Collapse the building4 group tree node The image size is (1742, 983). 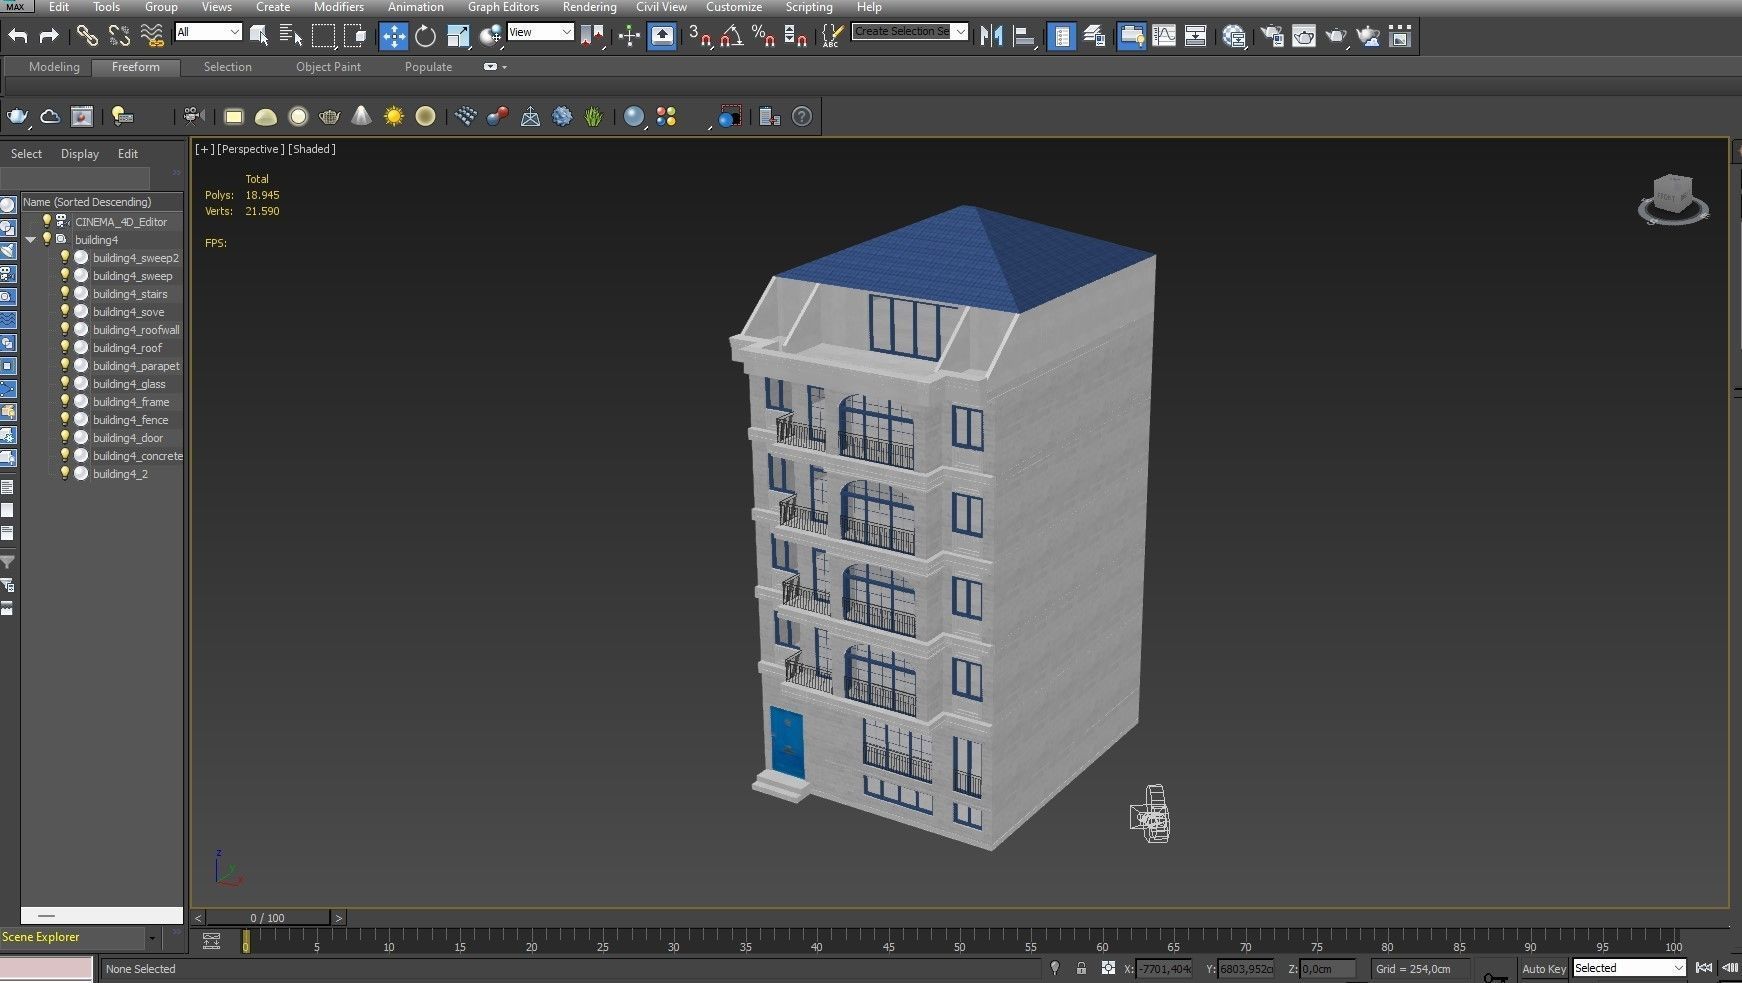[x=31, y=240]
